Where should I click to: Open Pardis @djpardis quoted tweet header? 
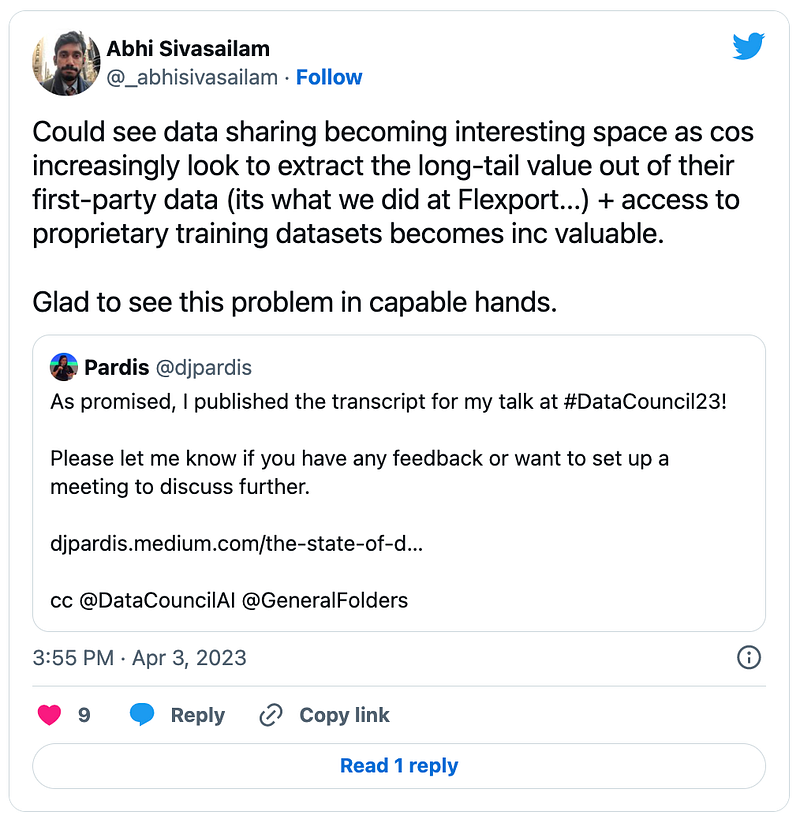151,367
